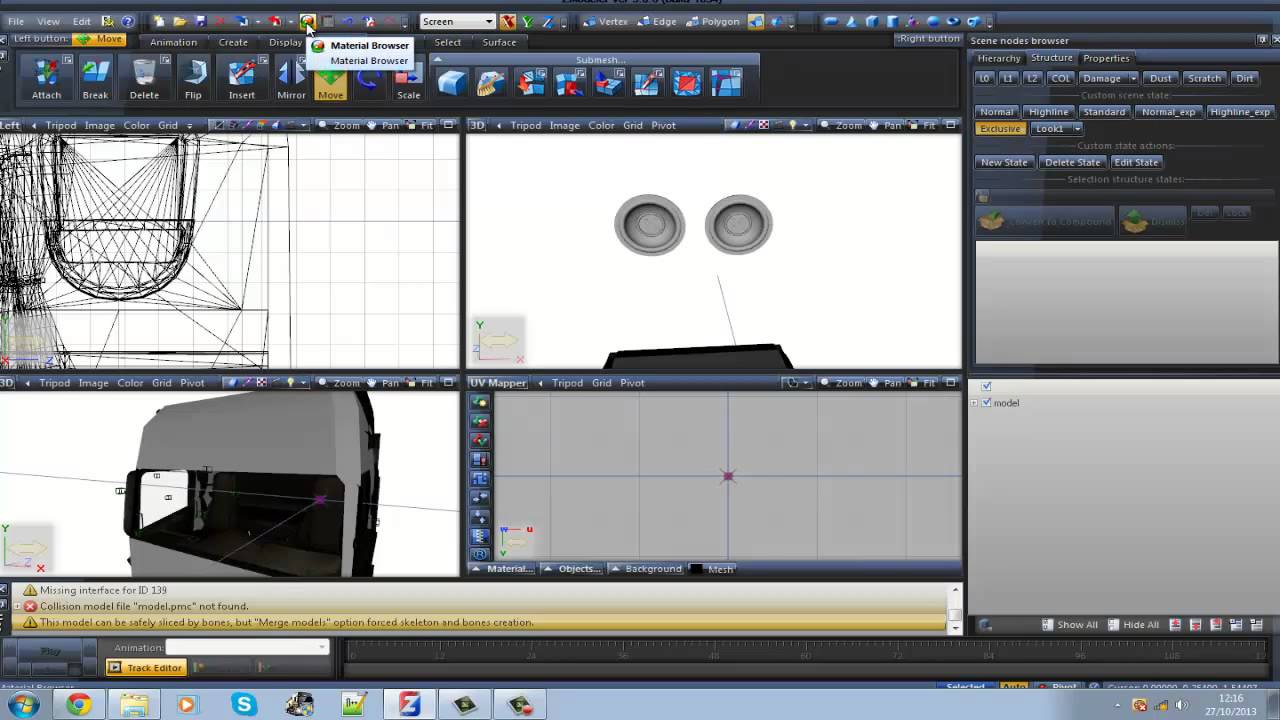Screen dimensions: 1280x720
Task: Toggle the Exclusive state button
Action: (x=1000, y=129)
